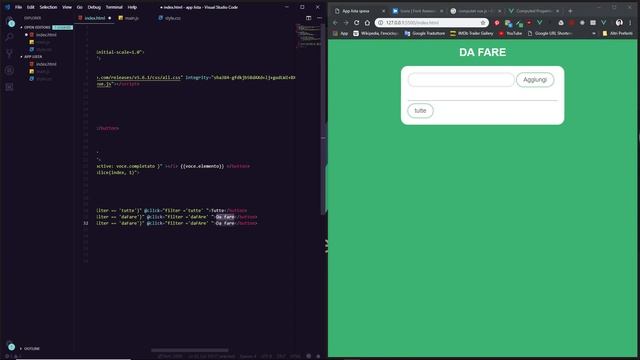
Task: Switch to the index.html editor tab
Action: (94, 18)
